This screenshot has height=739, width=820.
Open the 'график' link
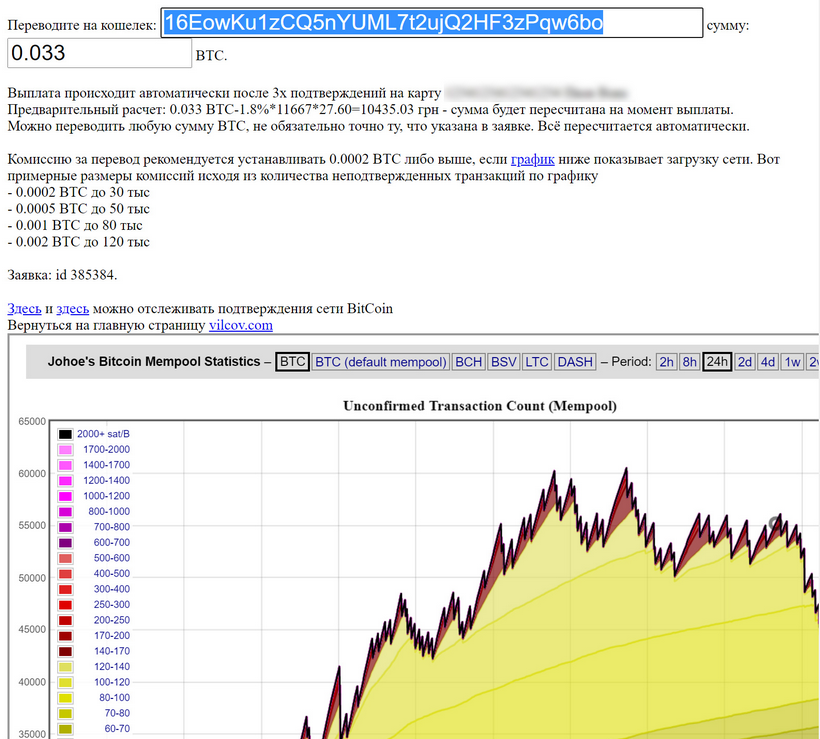532,160
